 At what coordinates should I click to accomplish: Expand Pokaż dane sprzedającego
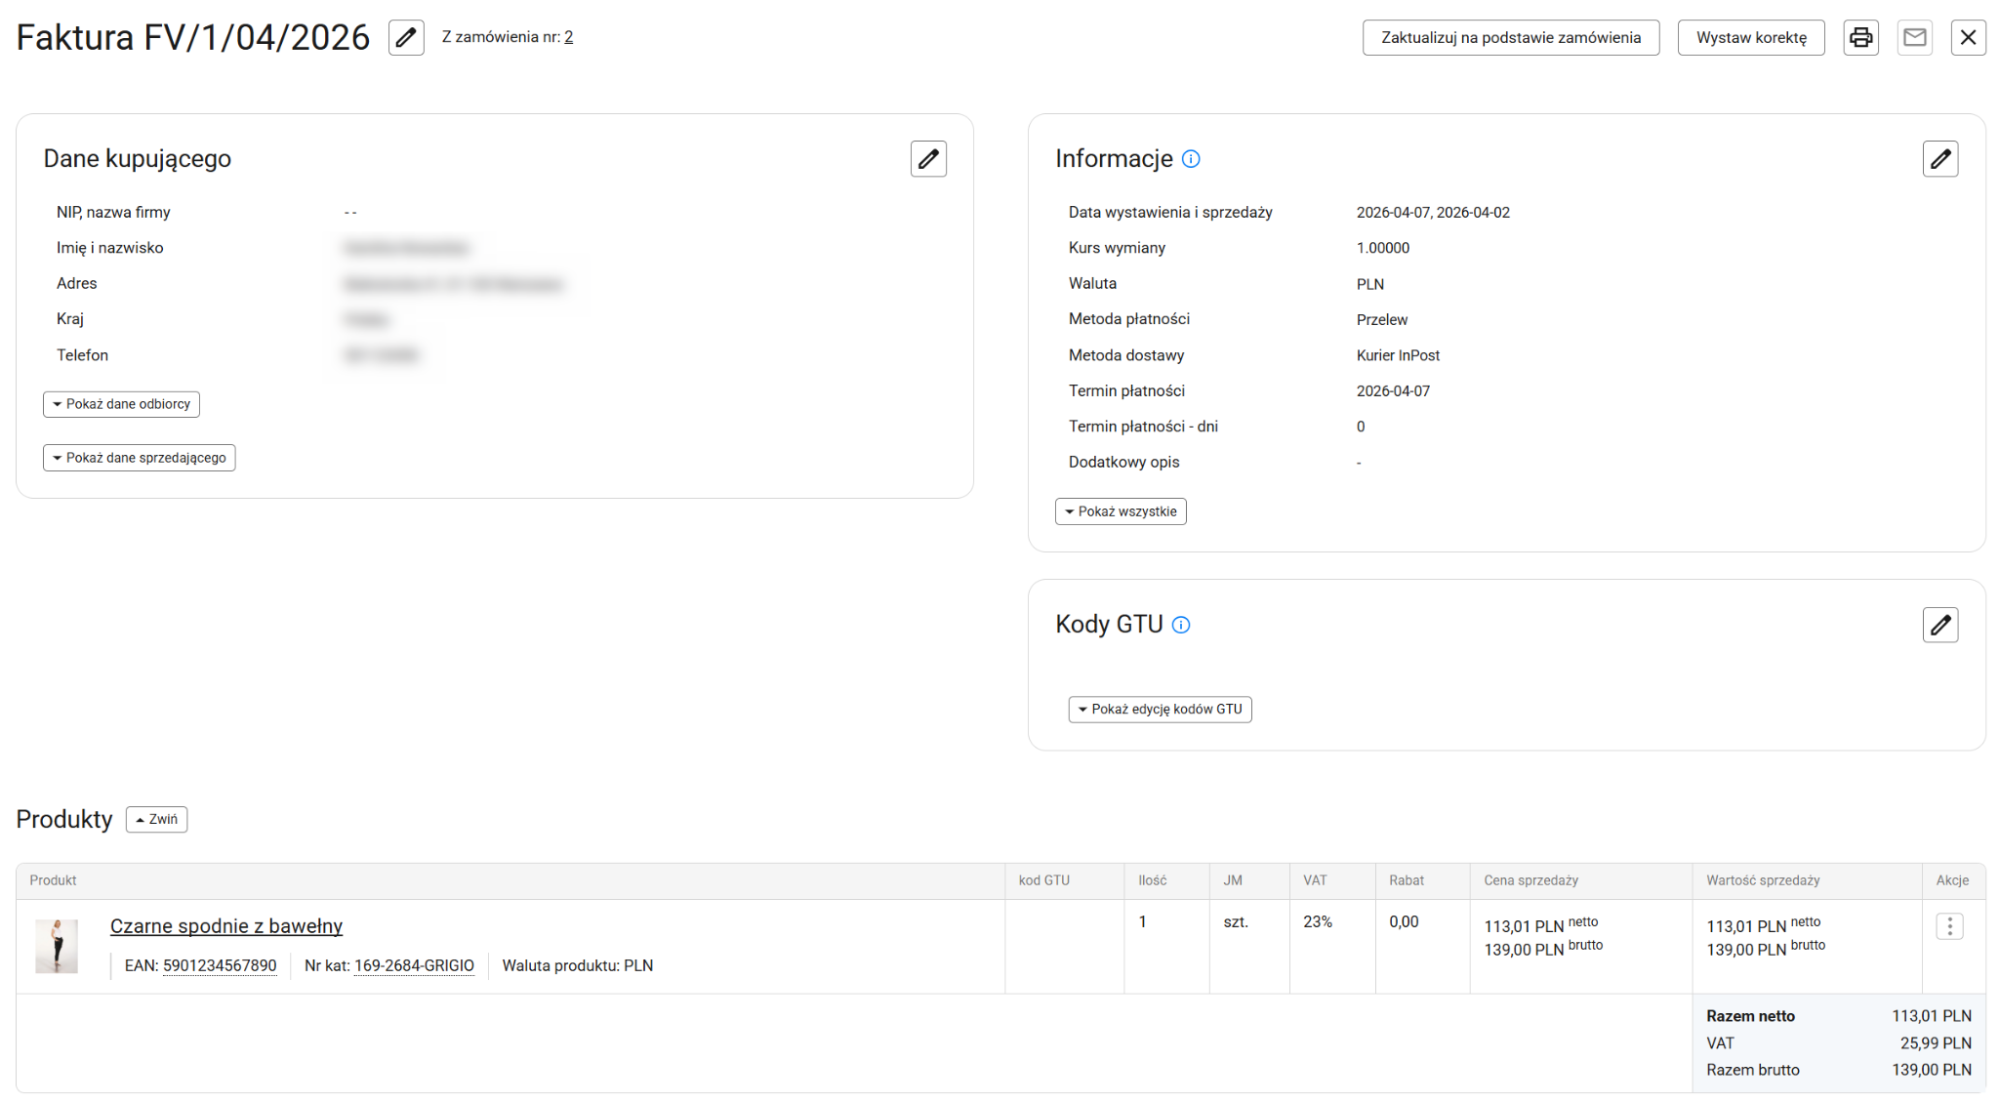[x=139, y=458]
